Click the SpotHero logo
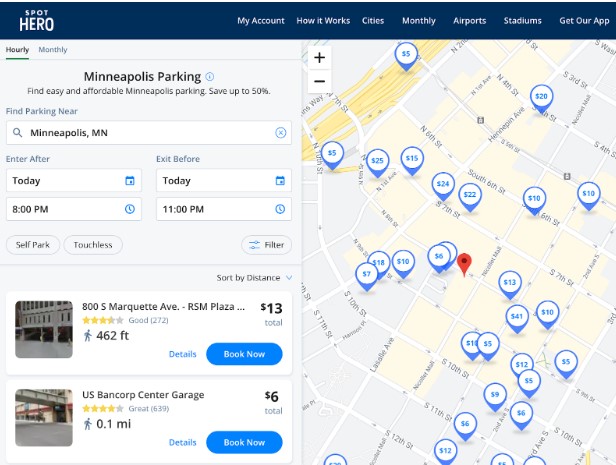 (37, 21)
